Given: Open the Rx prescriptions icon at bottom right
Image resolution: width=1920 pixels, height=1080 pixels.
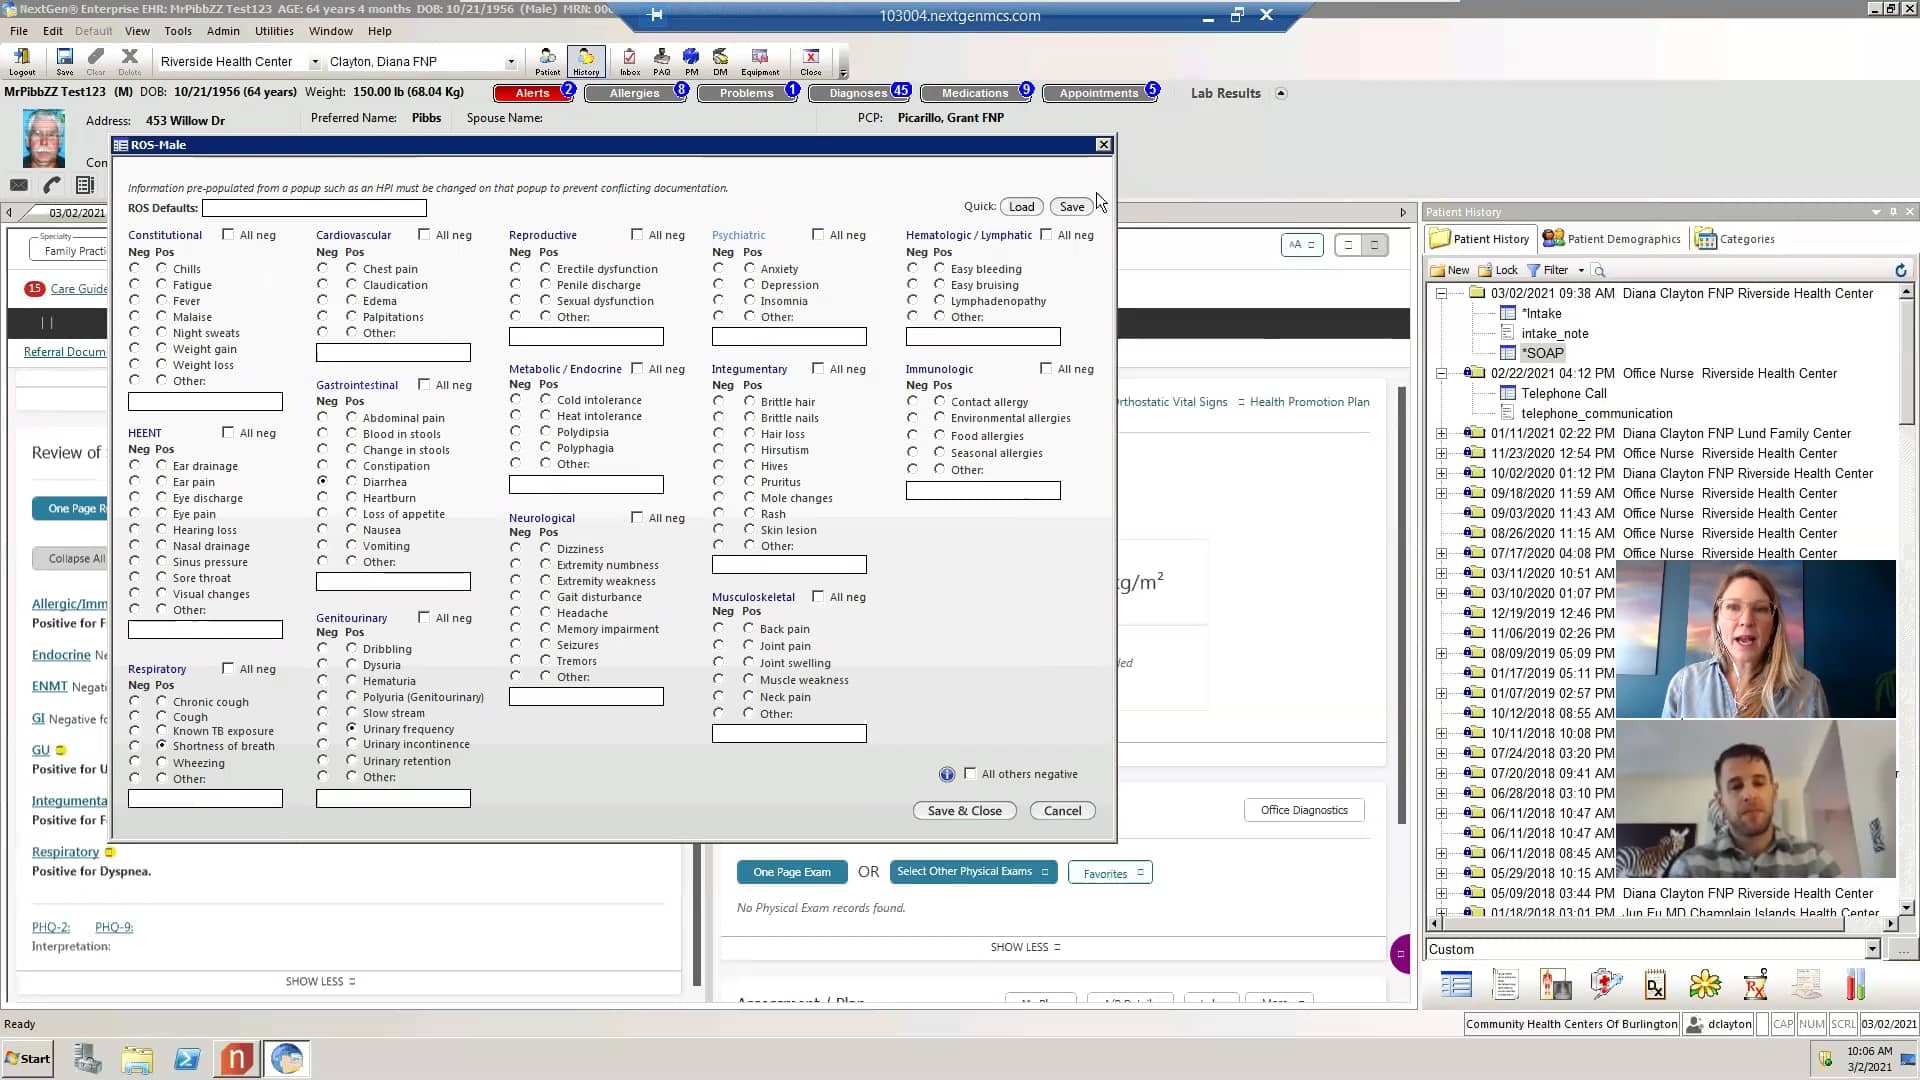Looking at the screenshot, I should [x=1755, y=984].
